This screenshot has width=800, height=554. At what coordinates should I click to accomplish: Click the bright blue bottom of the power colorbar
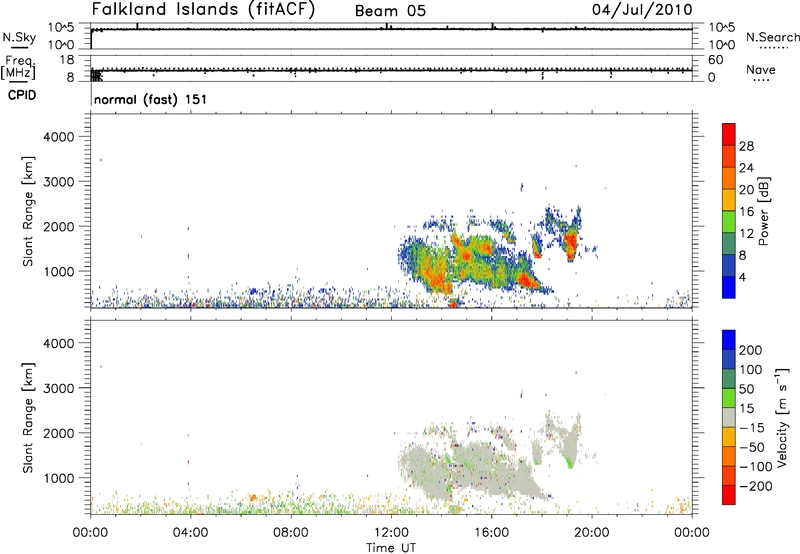coord(729,287)
